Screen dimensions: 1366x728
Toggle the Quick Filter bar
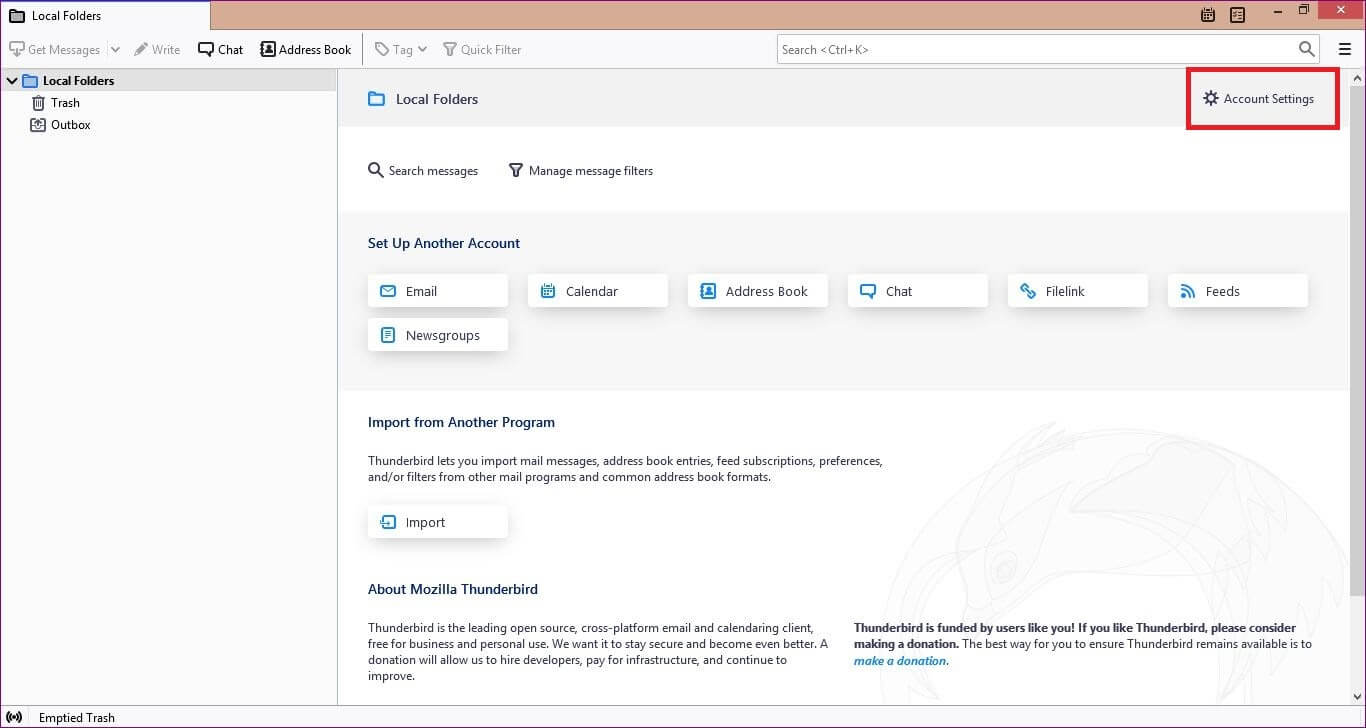coord(482,49)
